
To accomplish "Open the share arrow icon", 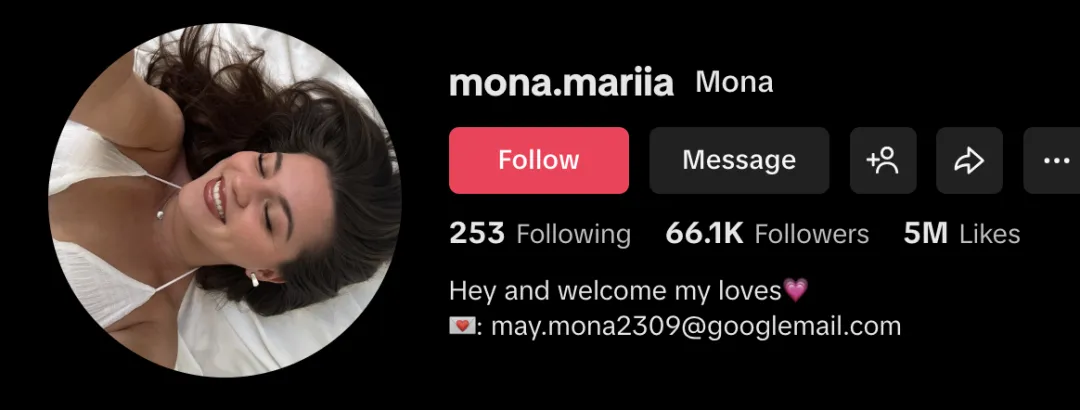I will pyautogui.click(x=969, y=161).
